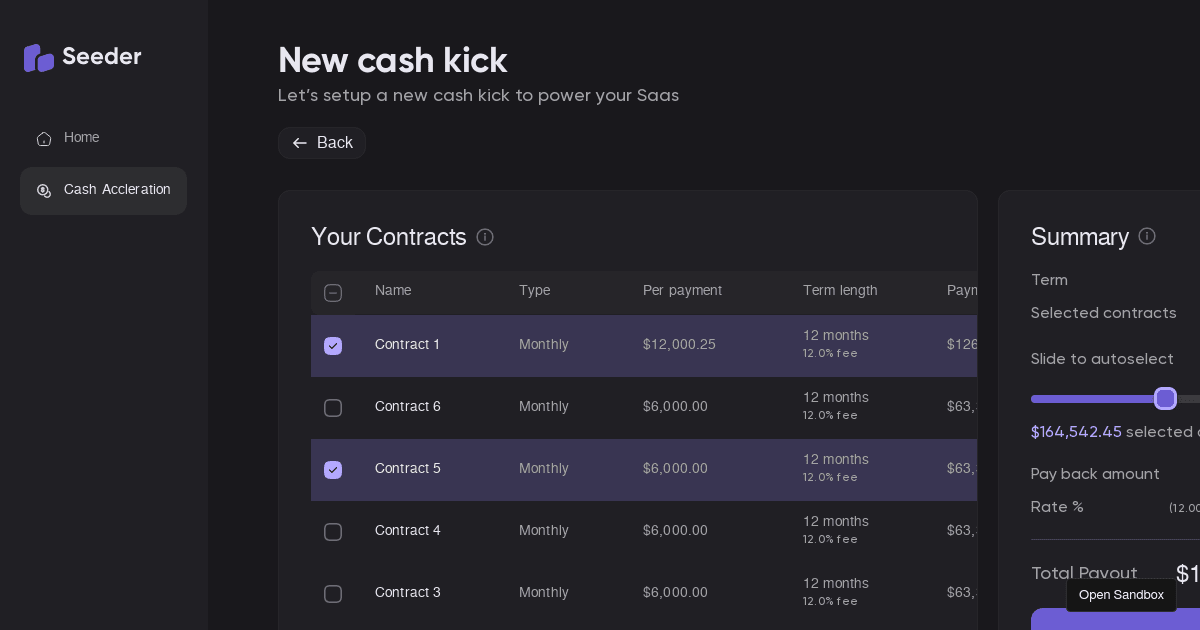Uncheck the Contract 1 checkbox
Viewport: 1200px width, 630px height.
(333, 346)
